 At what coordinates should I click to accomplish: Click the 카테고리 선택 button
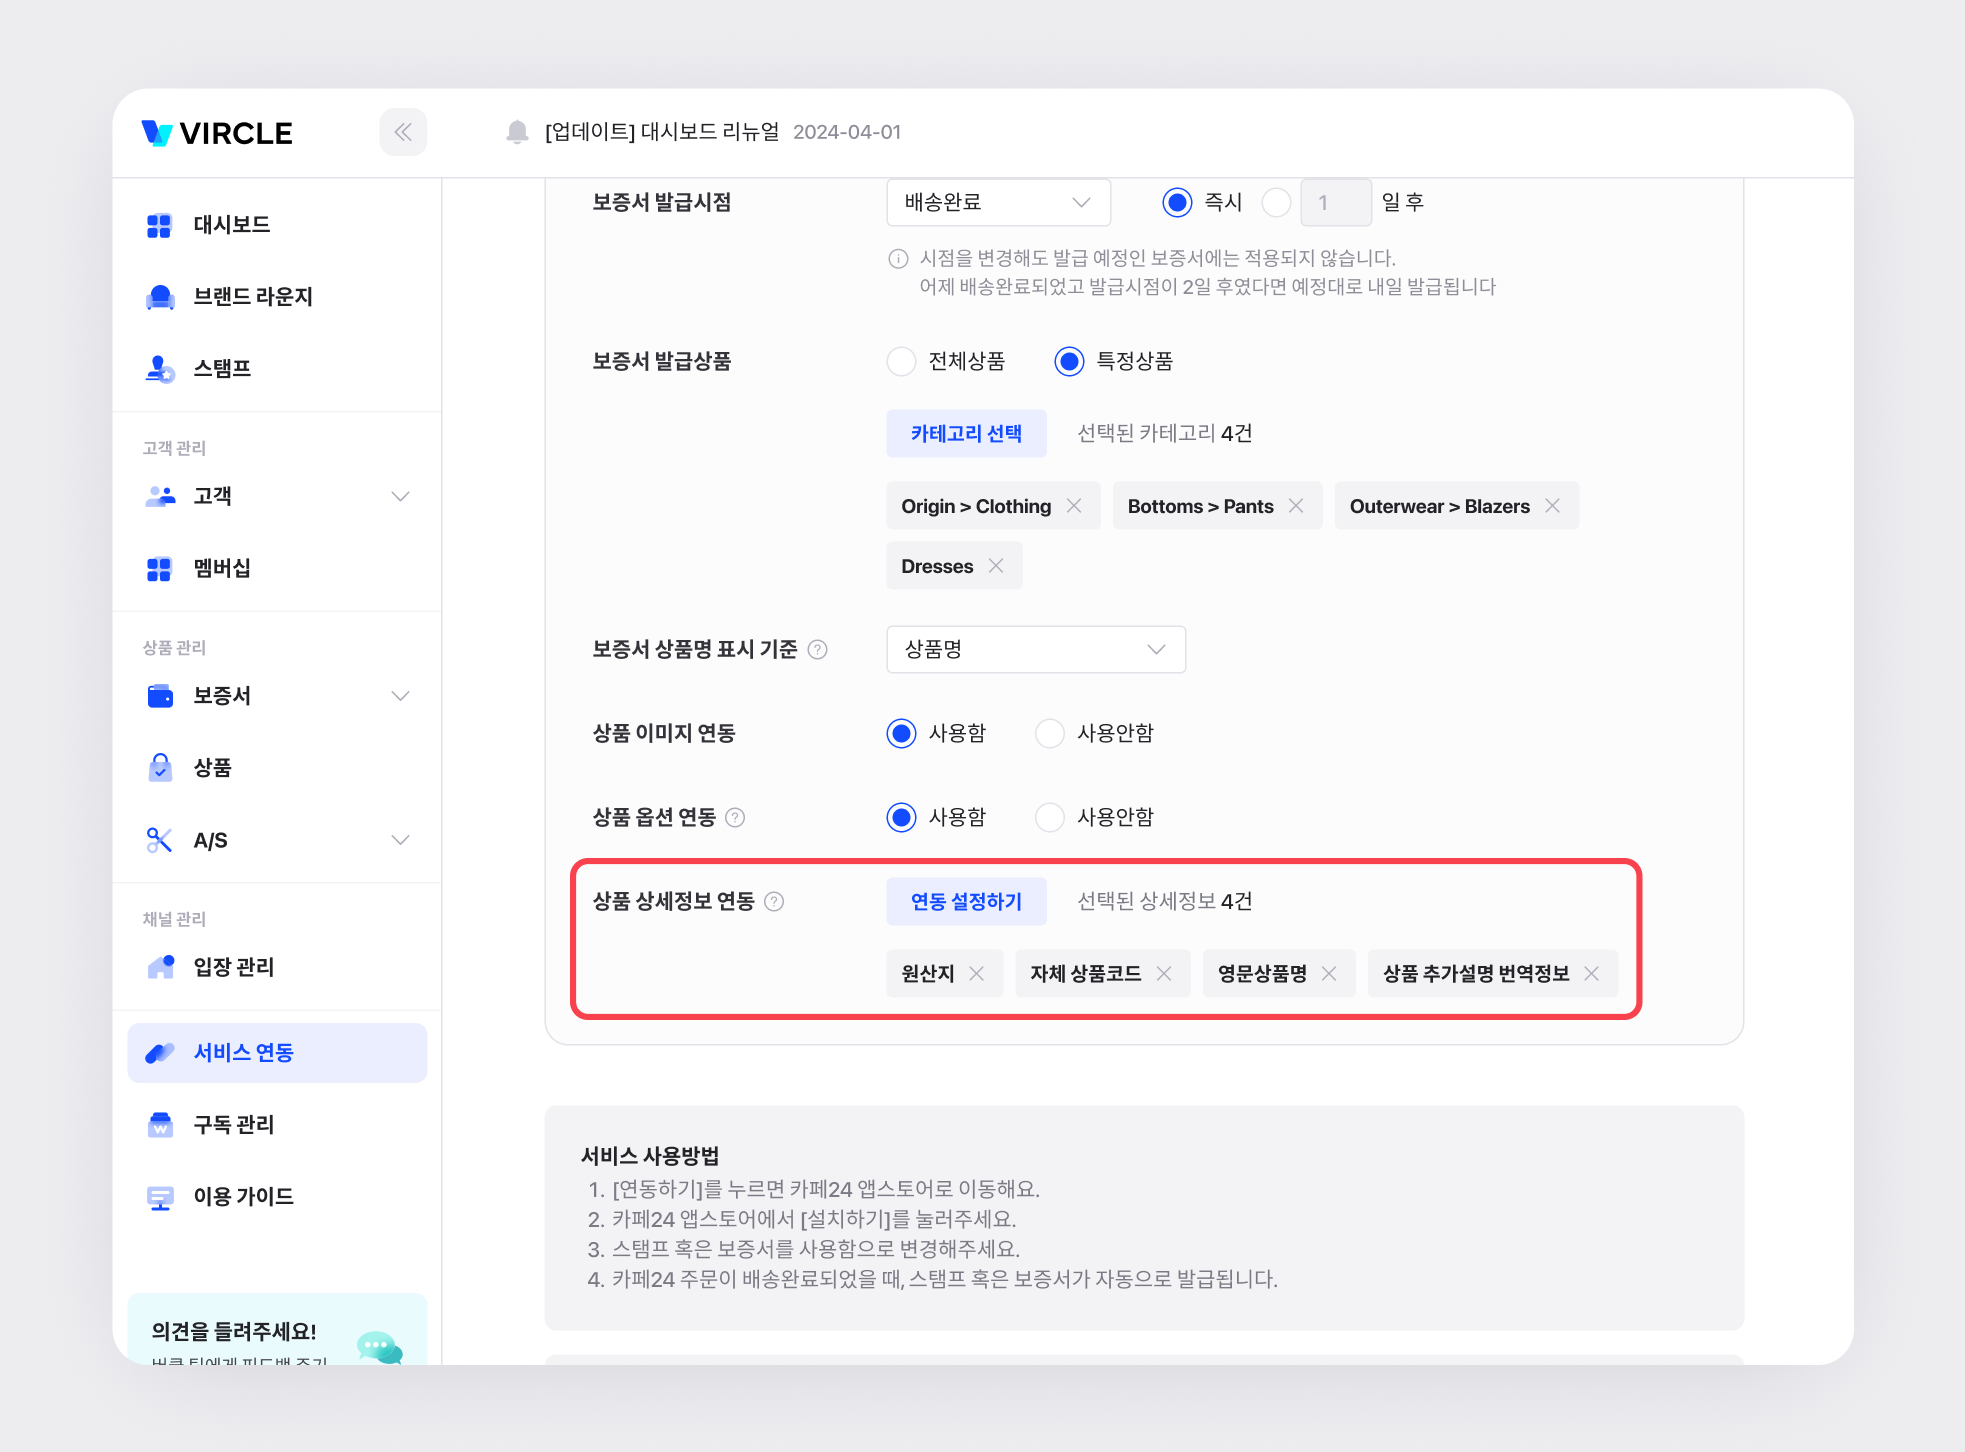(965, 434)
